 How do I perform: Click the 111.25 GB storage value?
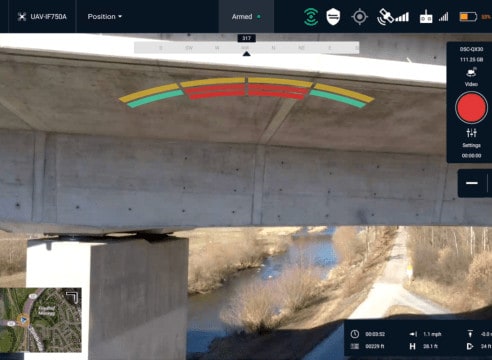point(471,60)
